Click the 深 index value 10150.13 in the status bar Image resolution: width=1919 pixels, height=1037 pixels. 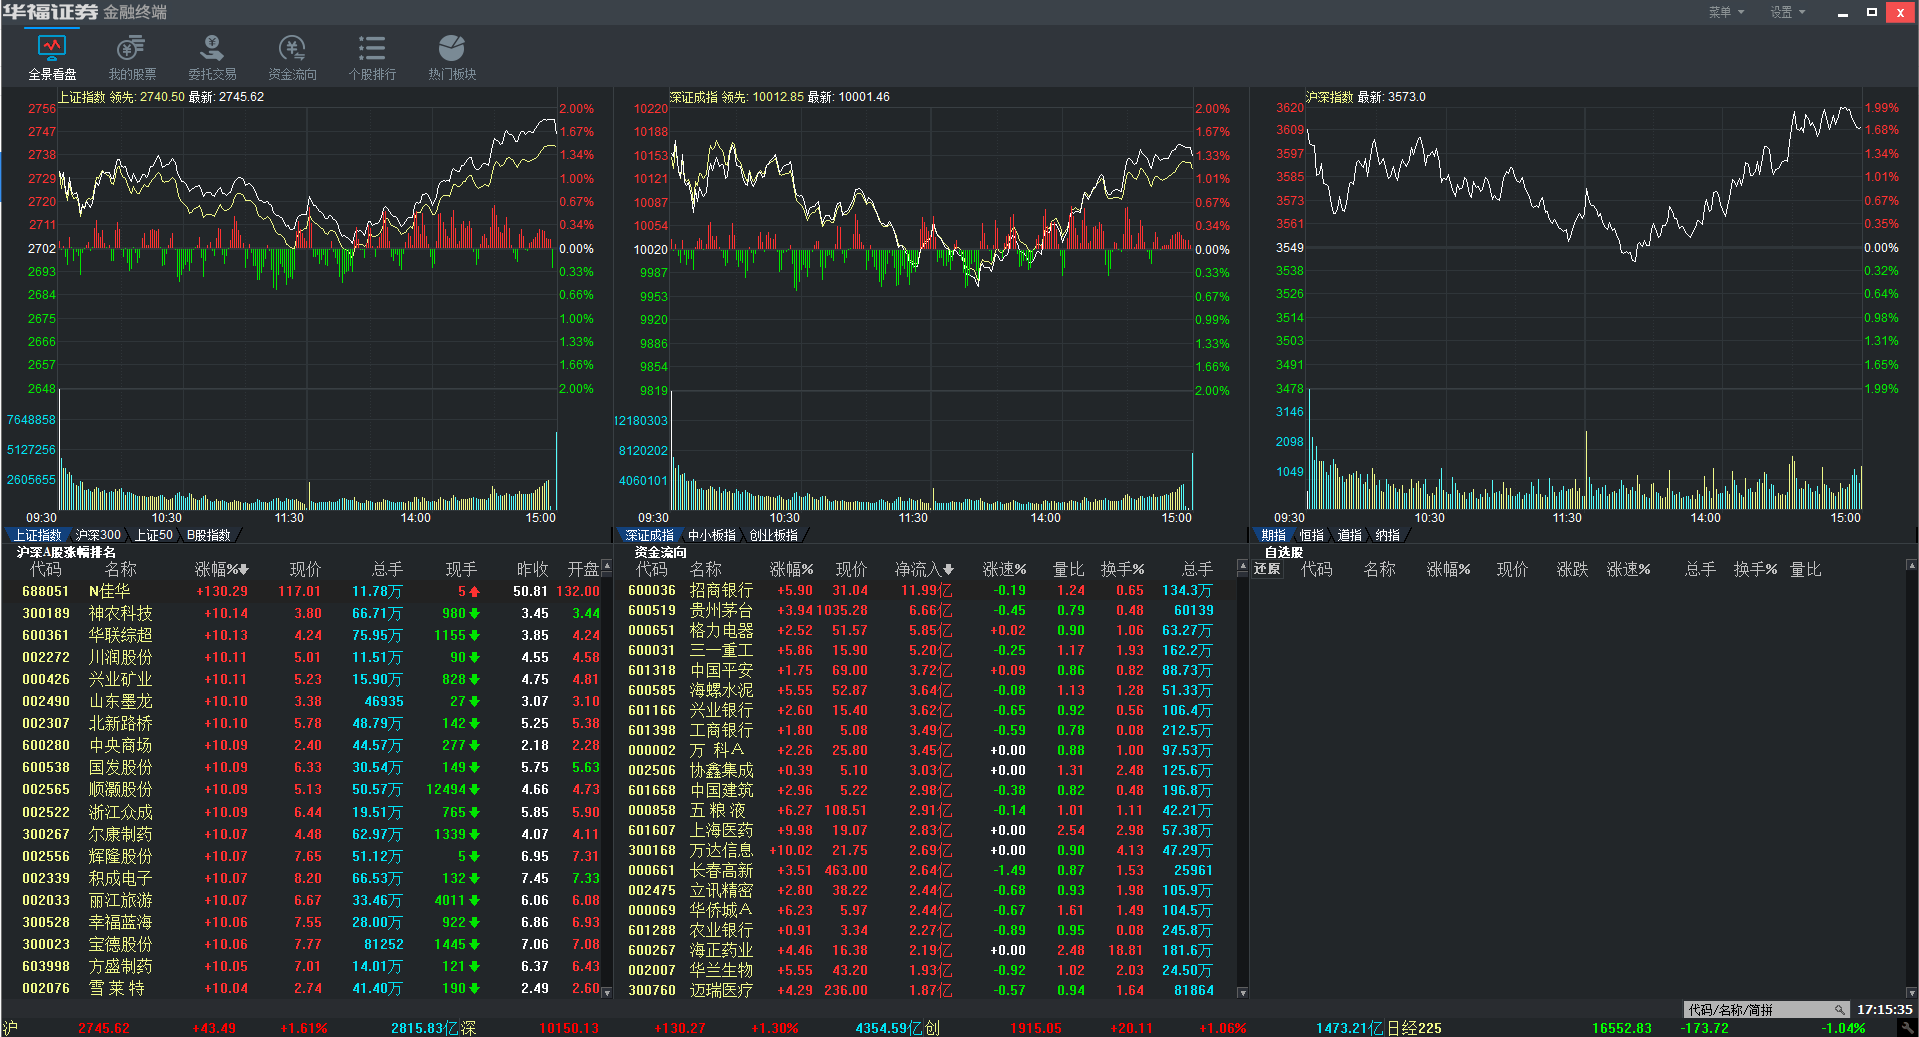(x=568, y=1028)
